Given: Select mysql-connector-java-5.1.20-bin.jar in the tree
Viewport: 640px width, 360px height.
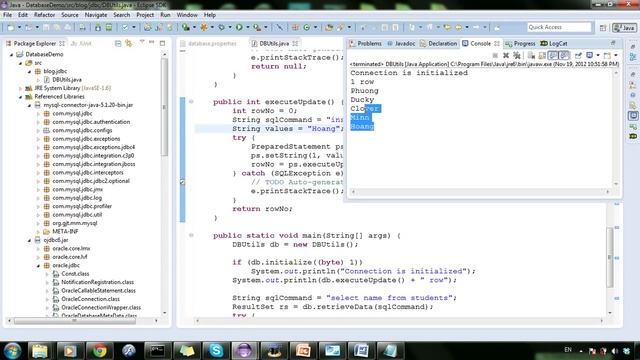Looking at the screenshot, I should click(88, 105).
